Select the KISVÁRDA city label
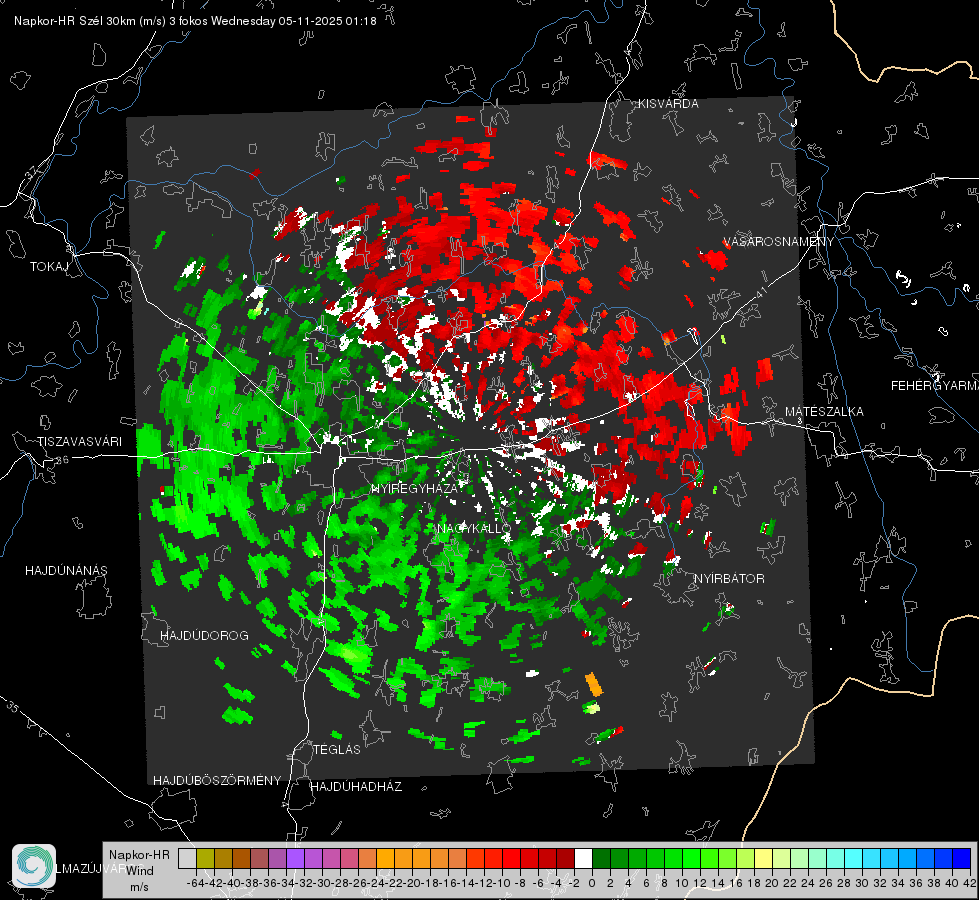 click(x=668, y=104)
